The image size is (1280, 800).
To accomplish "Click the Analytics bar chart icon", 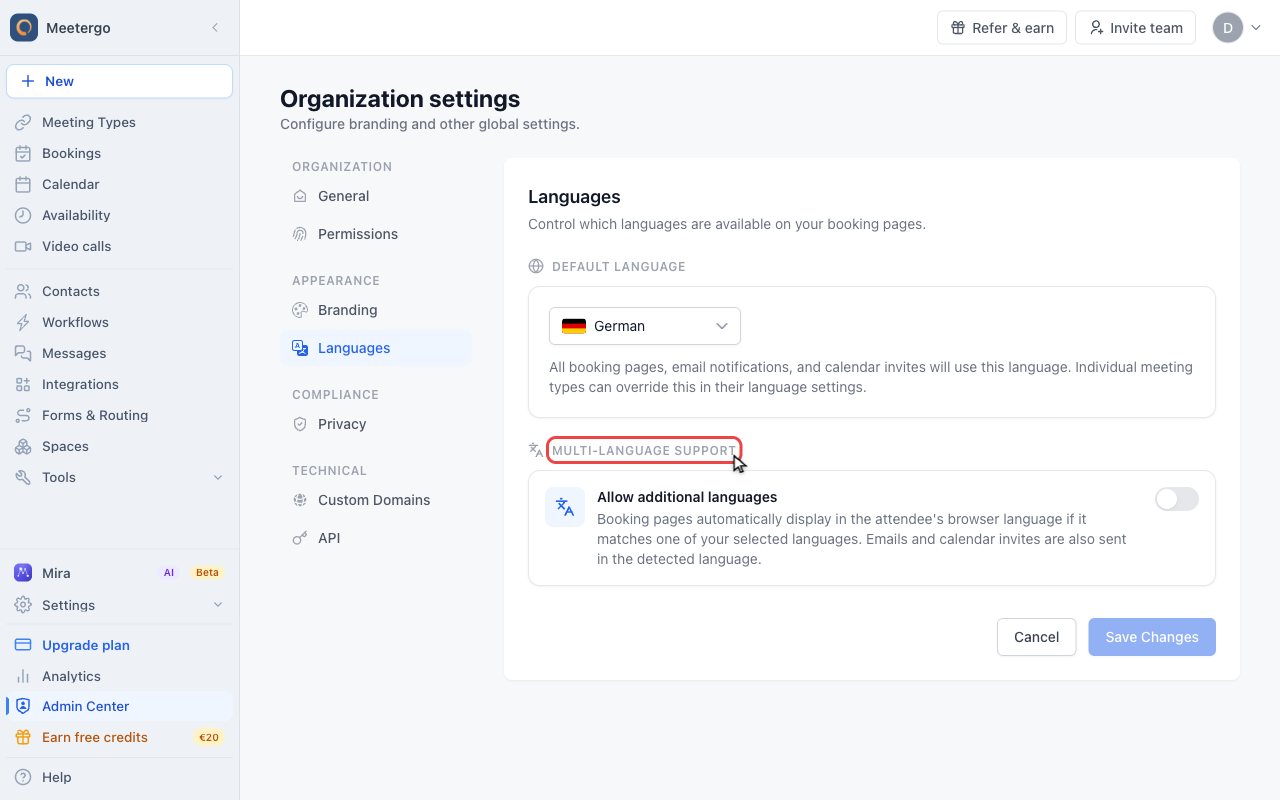I will [x=23, y=676].
